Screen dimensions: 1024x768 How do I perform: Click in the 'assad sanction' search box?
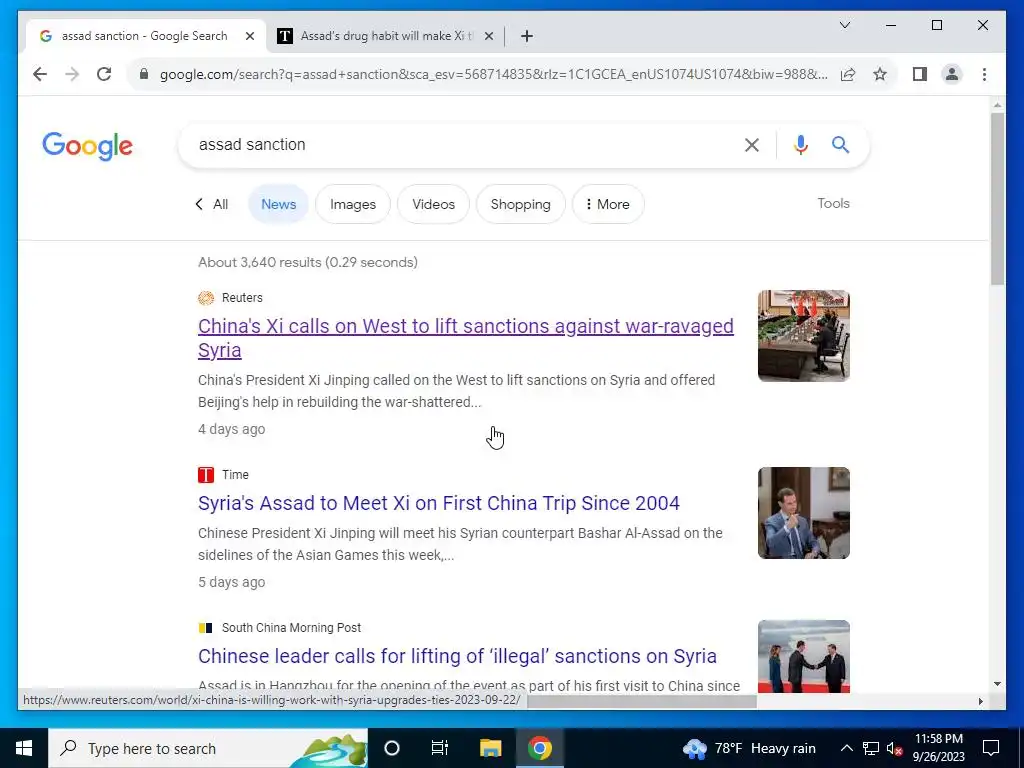pos(457,145)
